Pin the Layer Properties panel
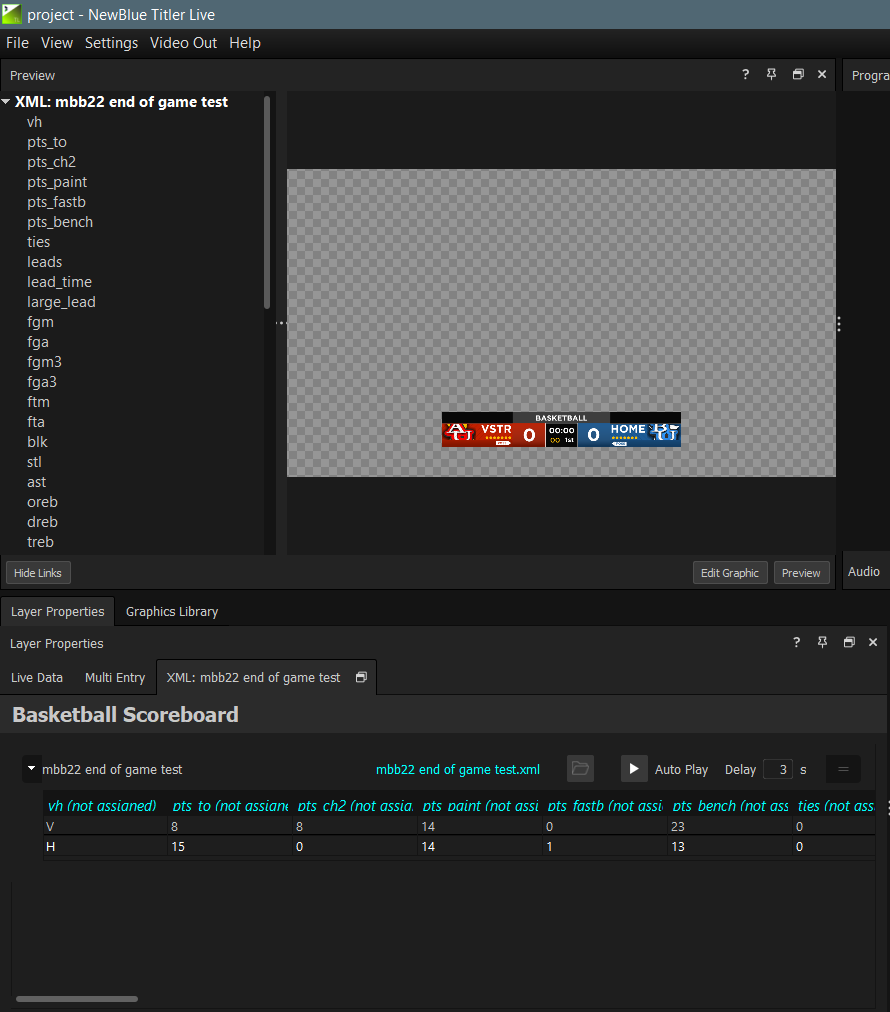The image size is (890, 1012). click(822, 643)
